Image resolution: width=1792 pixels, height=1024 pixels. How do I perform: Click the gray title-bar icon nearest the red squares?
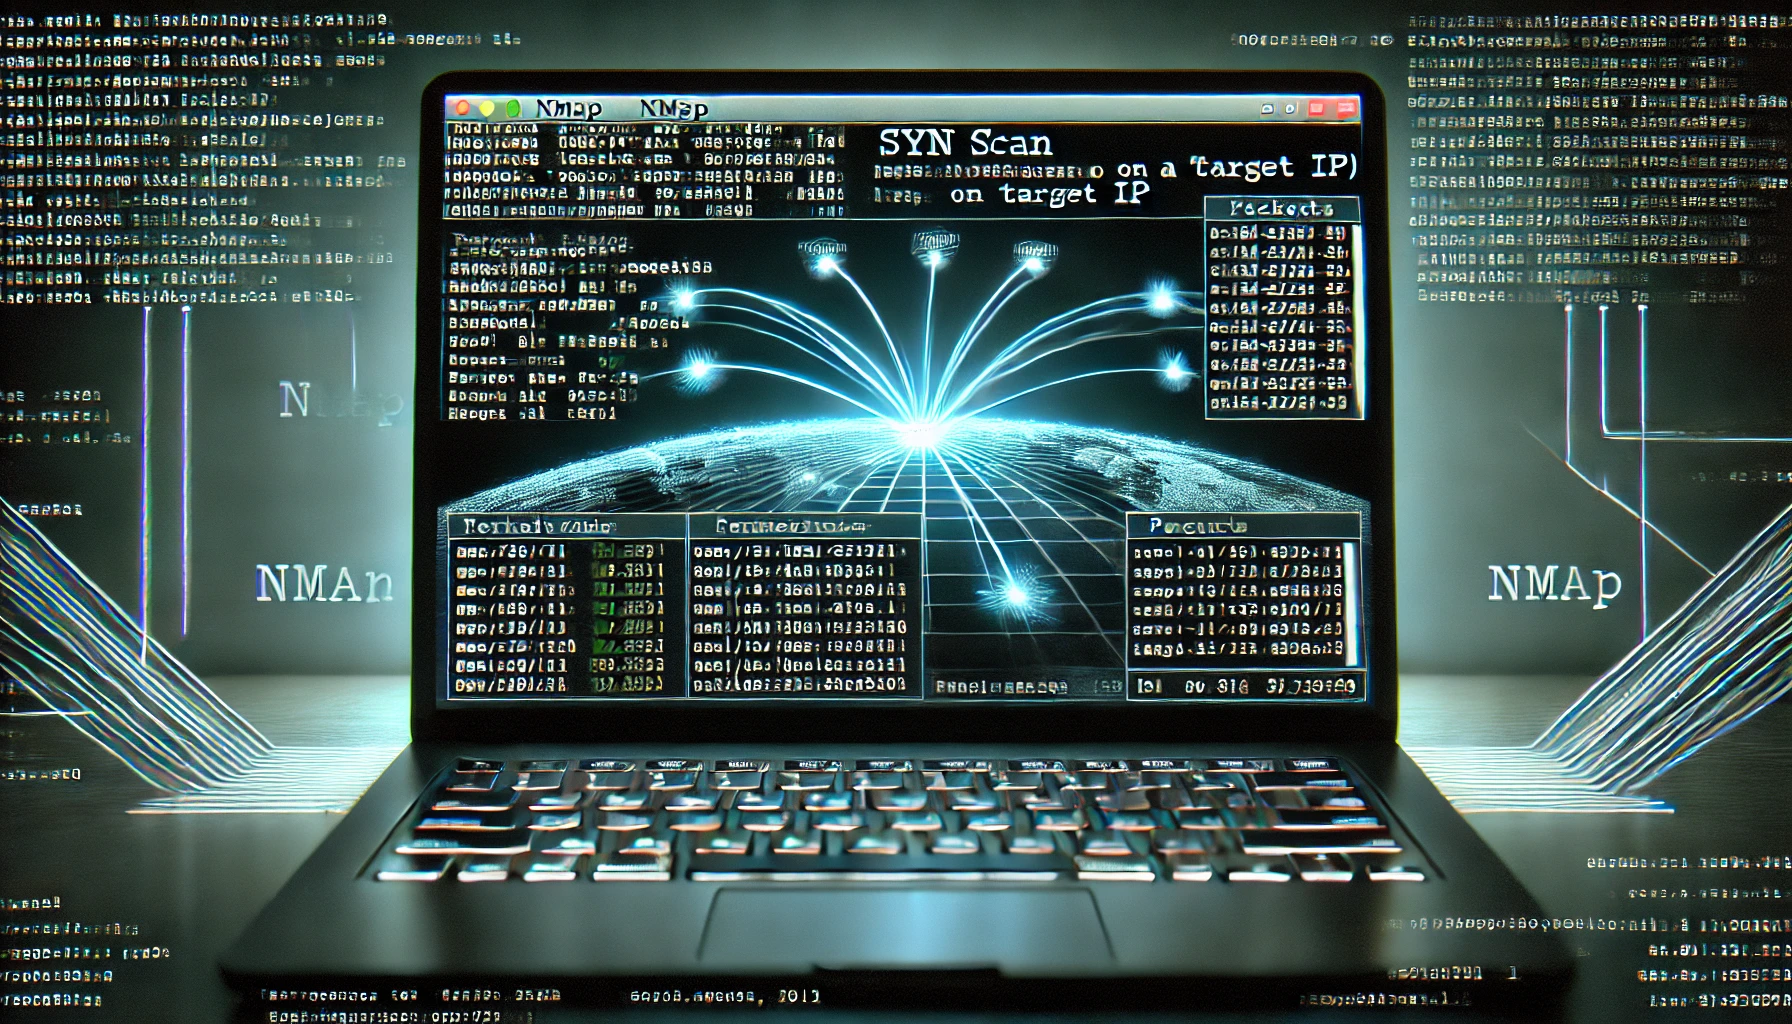(1290, 109)
